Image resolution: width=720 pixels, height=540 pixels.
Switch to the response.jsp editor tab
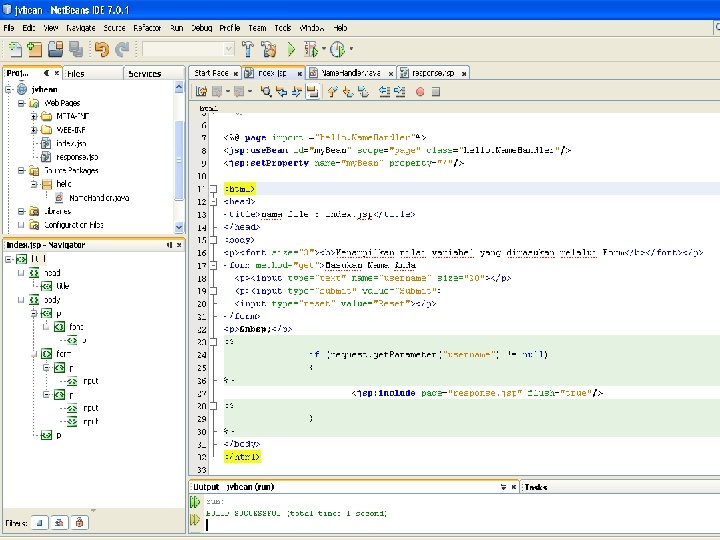[x=432, y=73]
